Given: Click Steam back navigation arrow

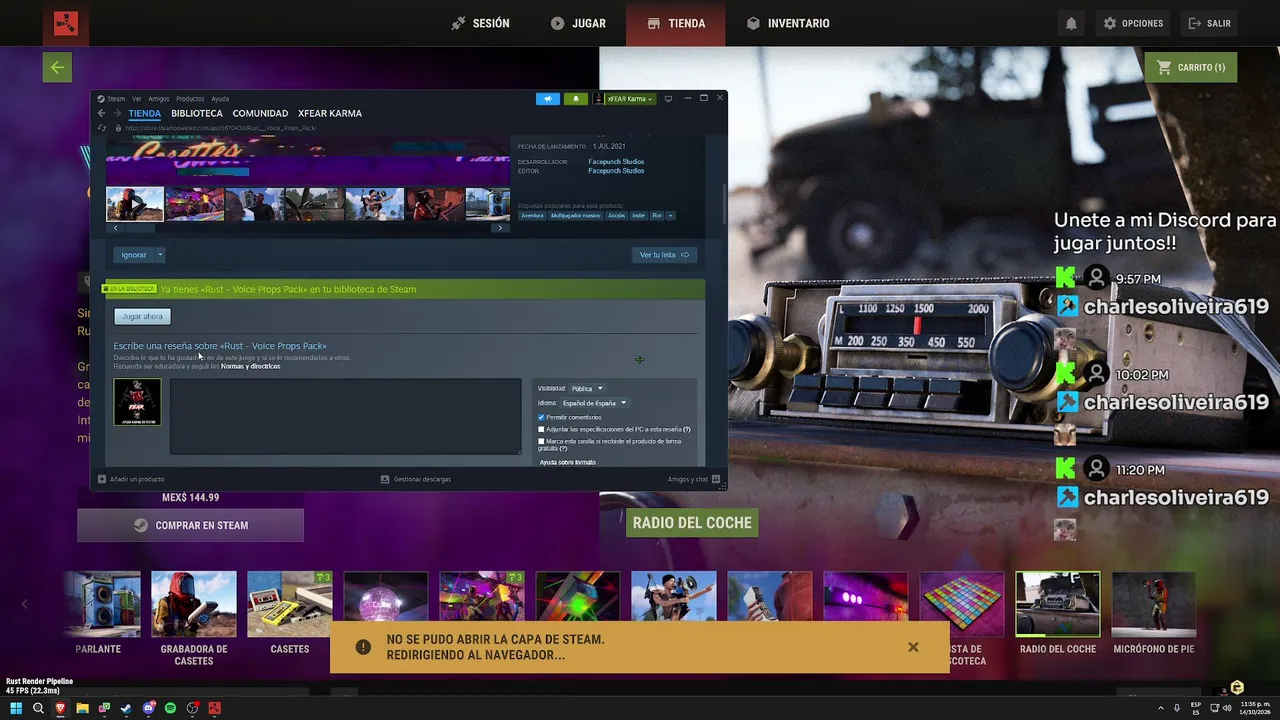Looking at the screenshot, I should coord(101,113).
